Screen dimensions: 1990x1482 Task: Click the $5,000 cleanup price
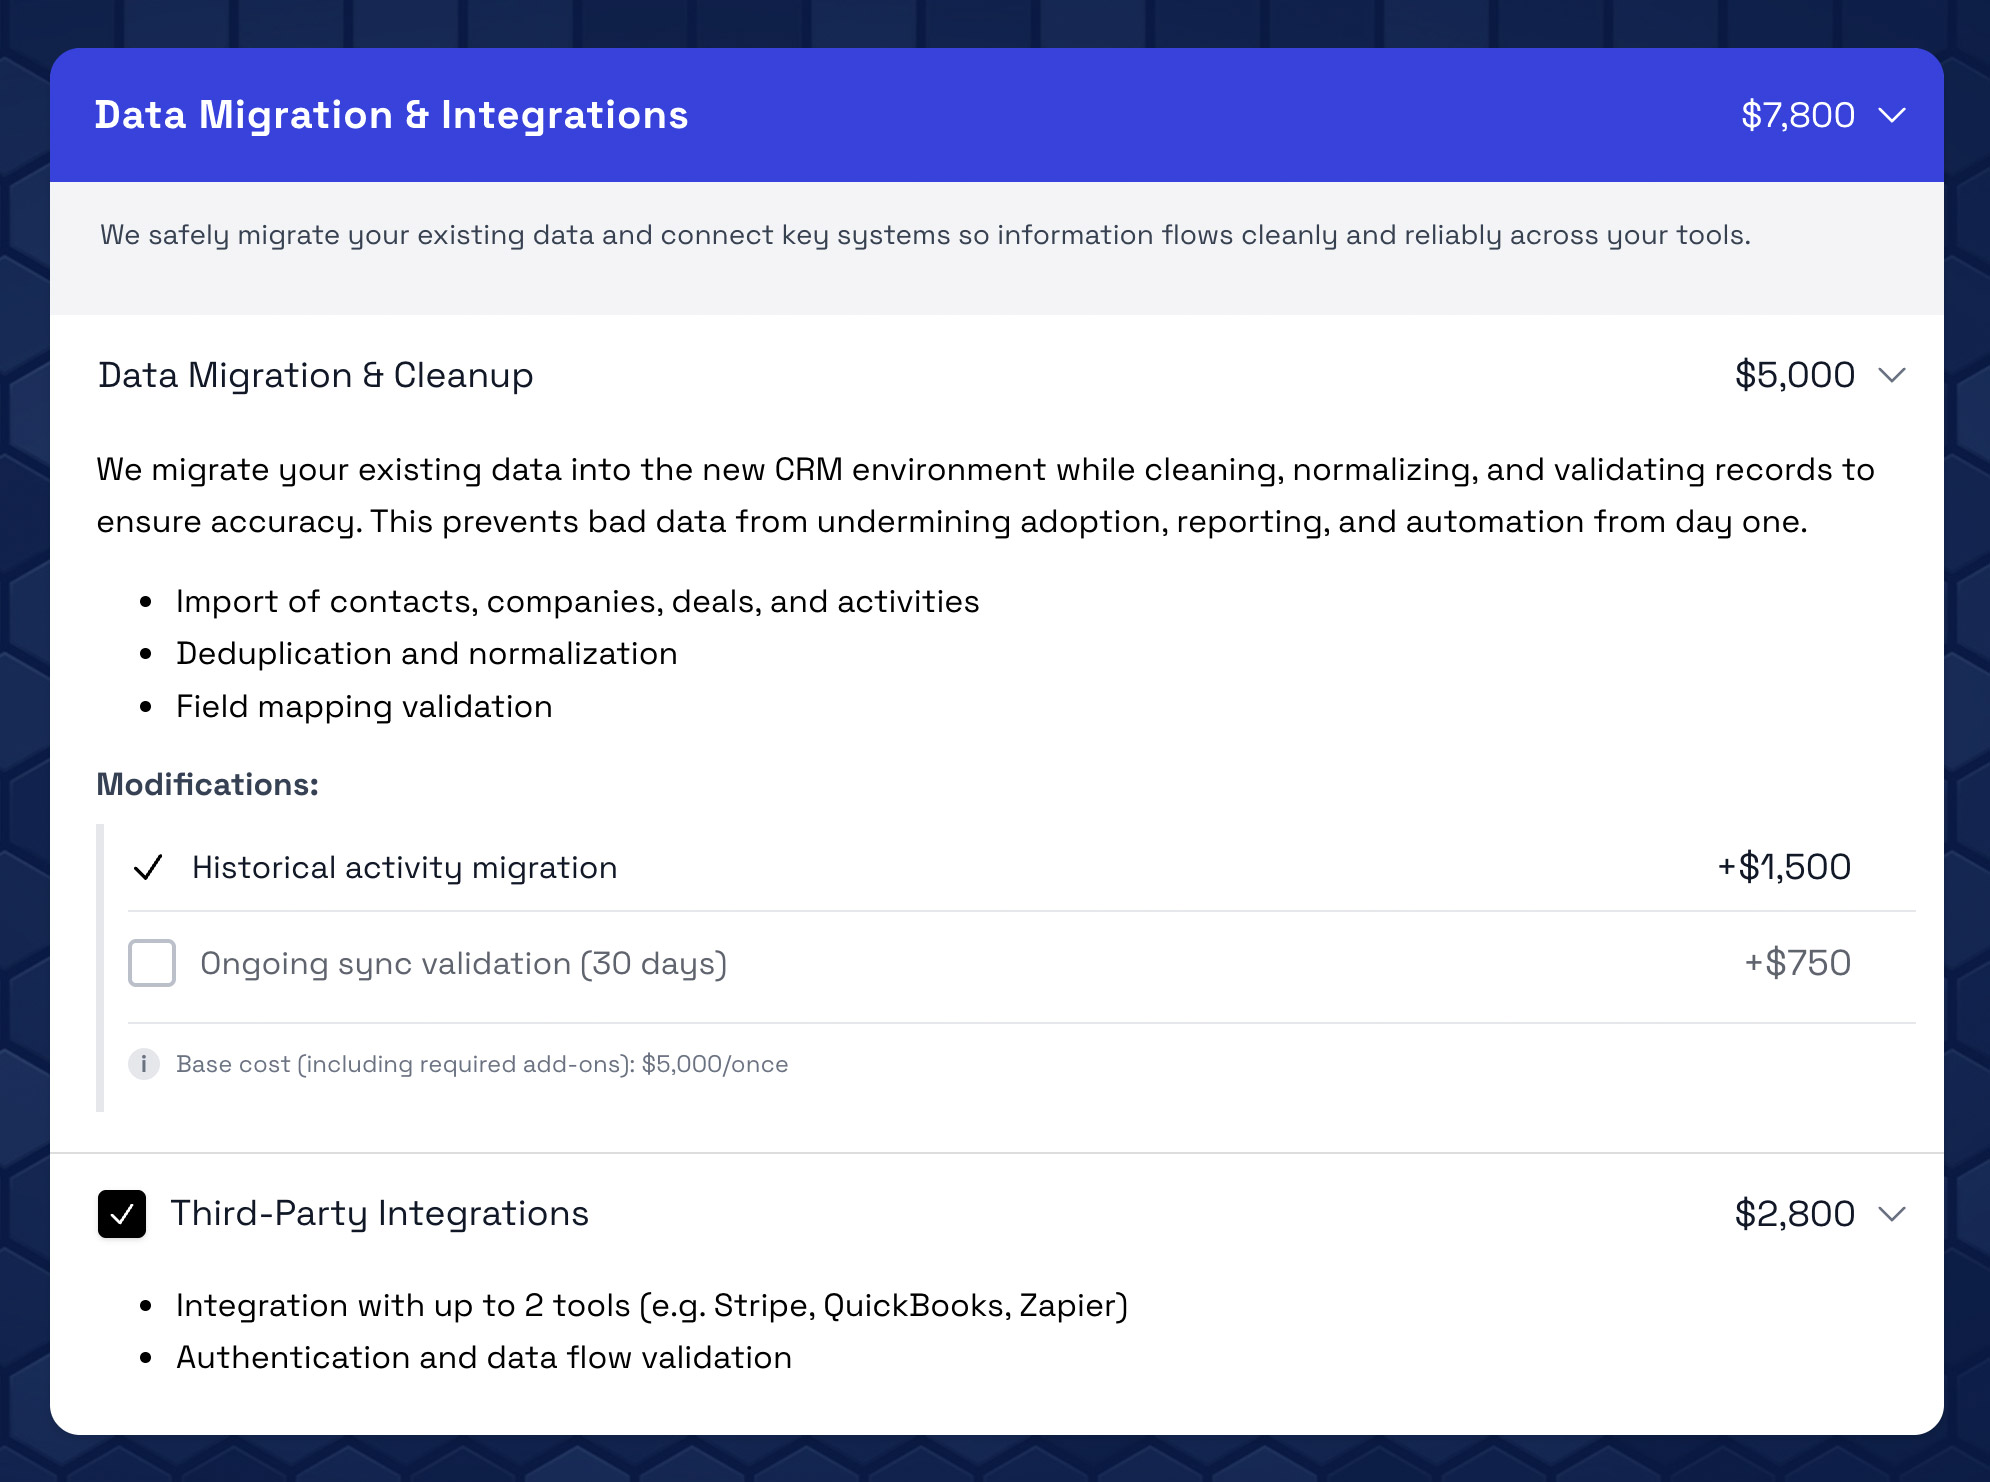(1794, 376)
